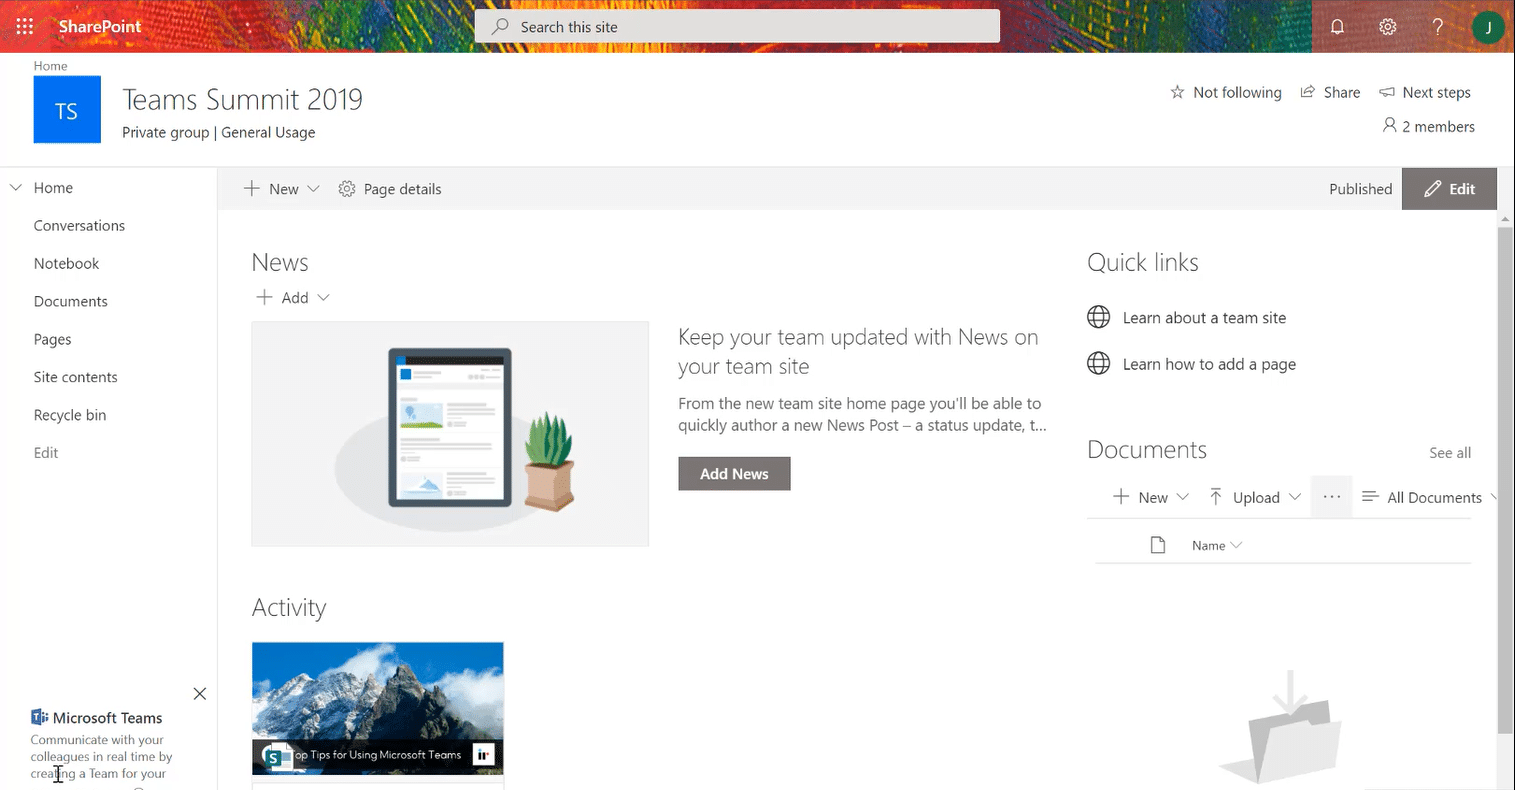Open Next steps panel
Viewport: 1515px width, 790px height.
point(1425,92)
